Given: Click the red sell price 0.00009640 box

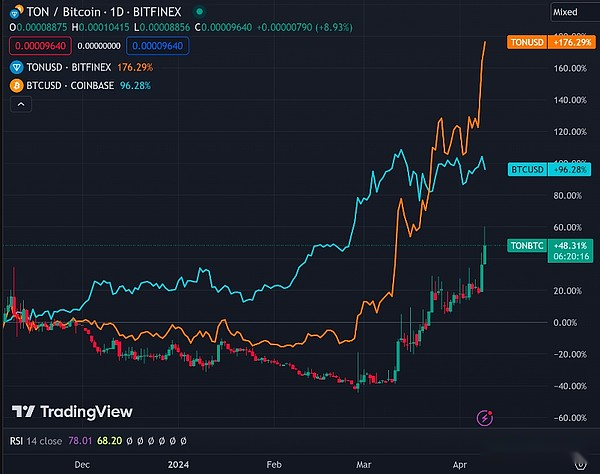Looking at the screenshot, I should click(x=40, y=46).
